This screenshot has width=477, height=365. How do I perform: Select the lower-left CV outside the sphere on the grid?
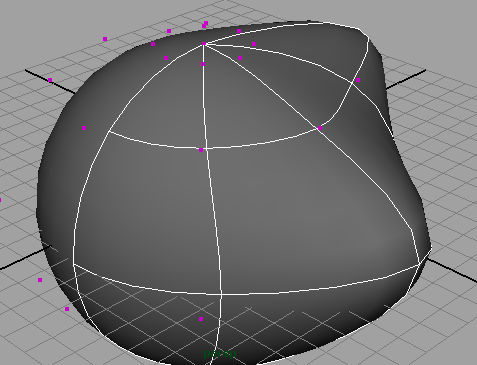tap(40, 280)
